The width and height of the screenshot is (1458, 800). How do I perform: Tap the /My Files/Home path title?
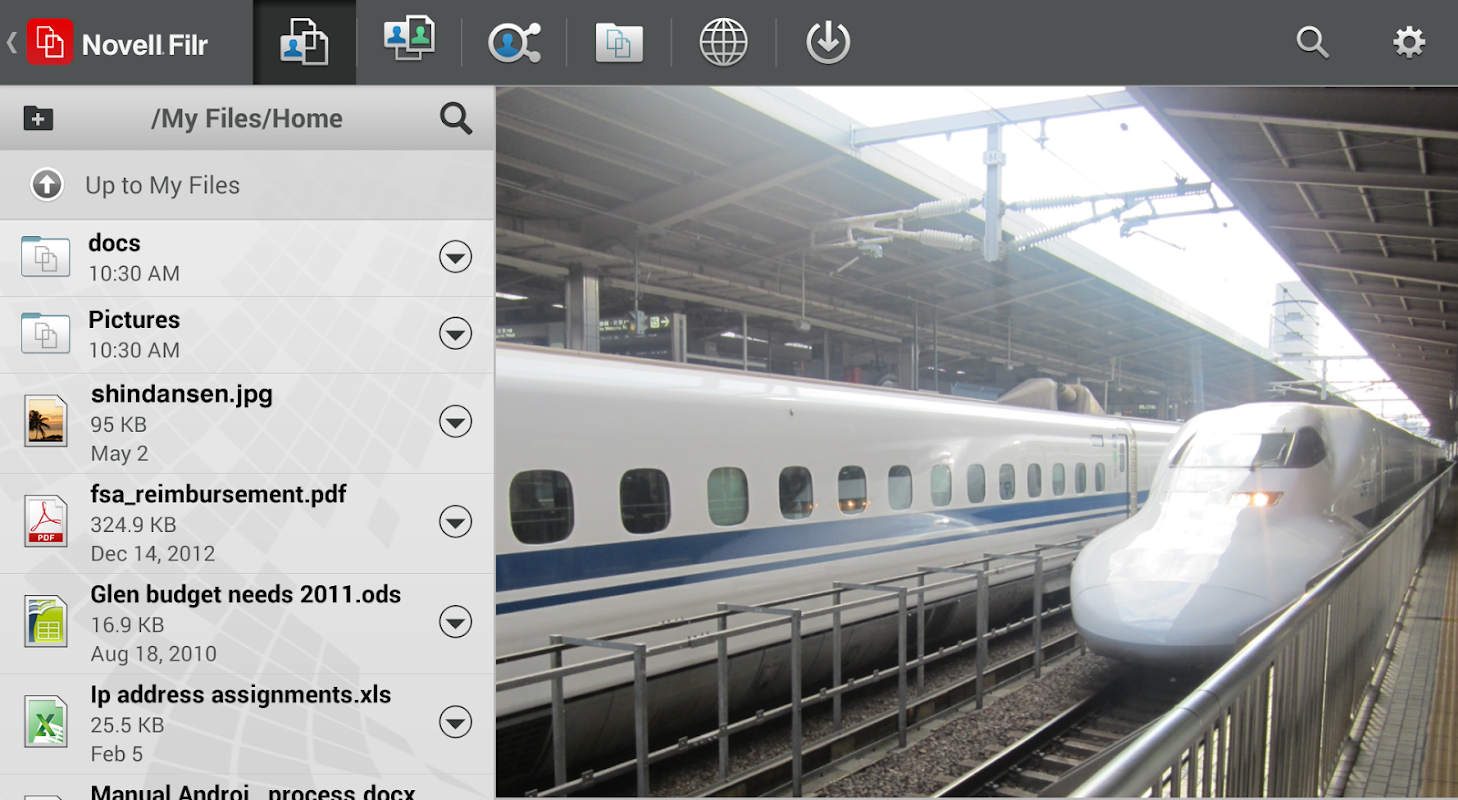(247, 118)
